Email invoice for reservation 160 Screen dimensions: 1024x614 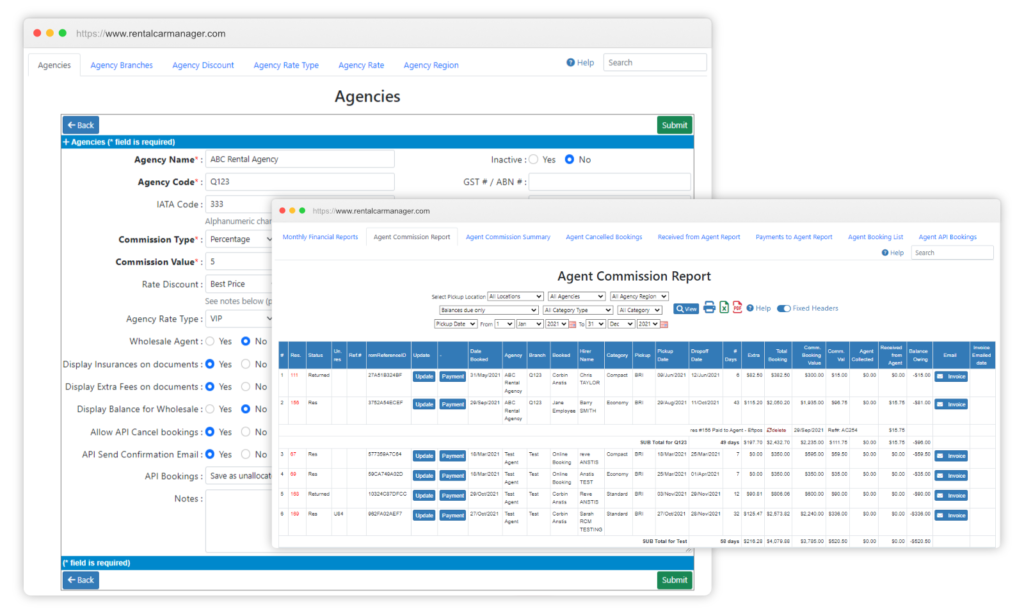[x=951, y=496]
